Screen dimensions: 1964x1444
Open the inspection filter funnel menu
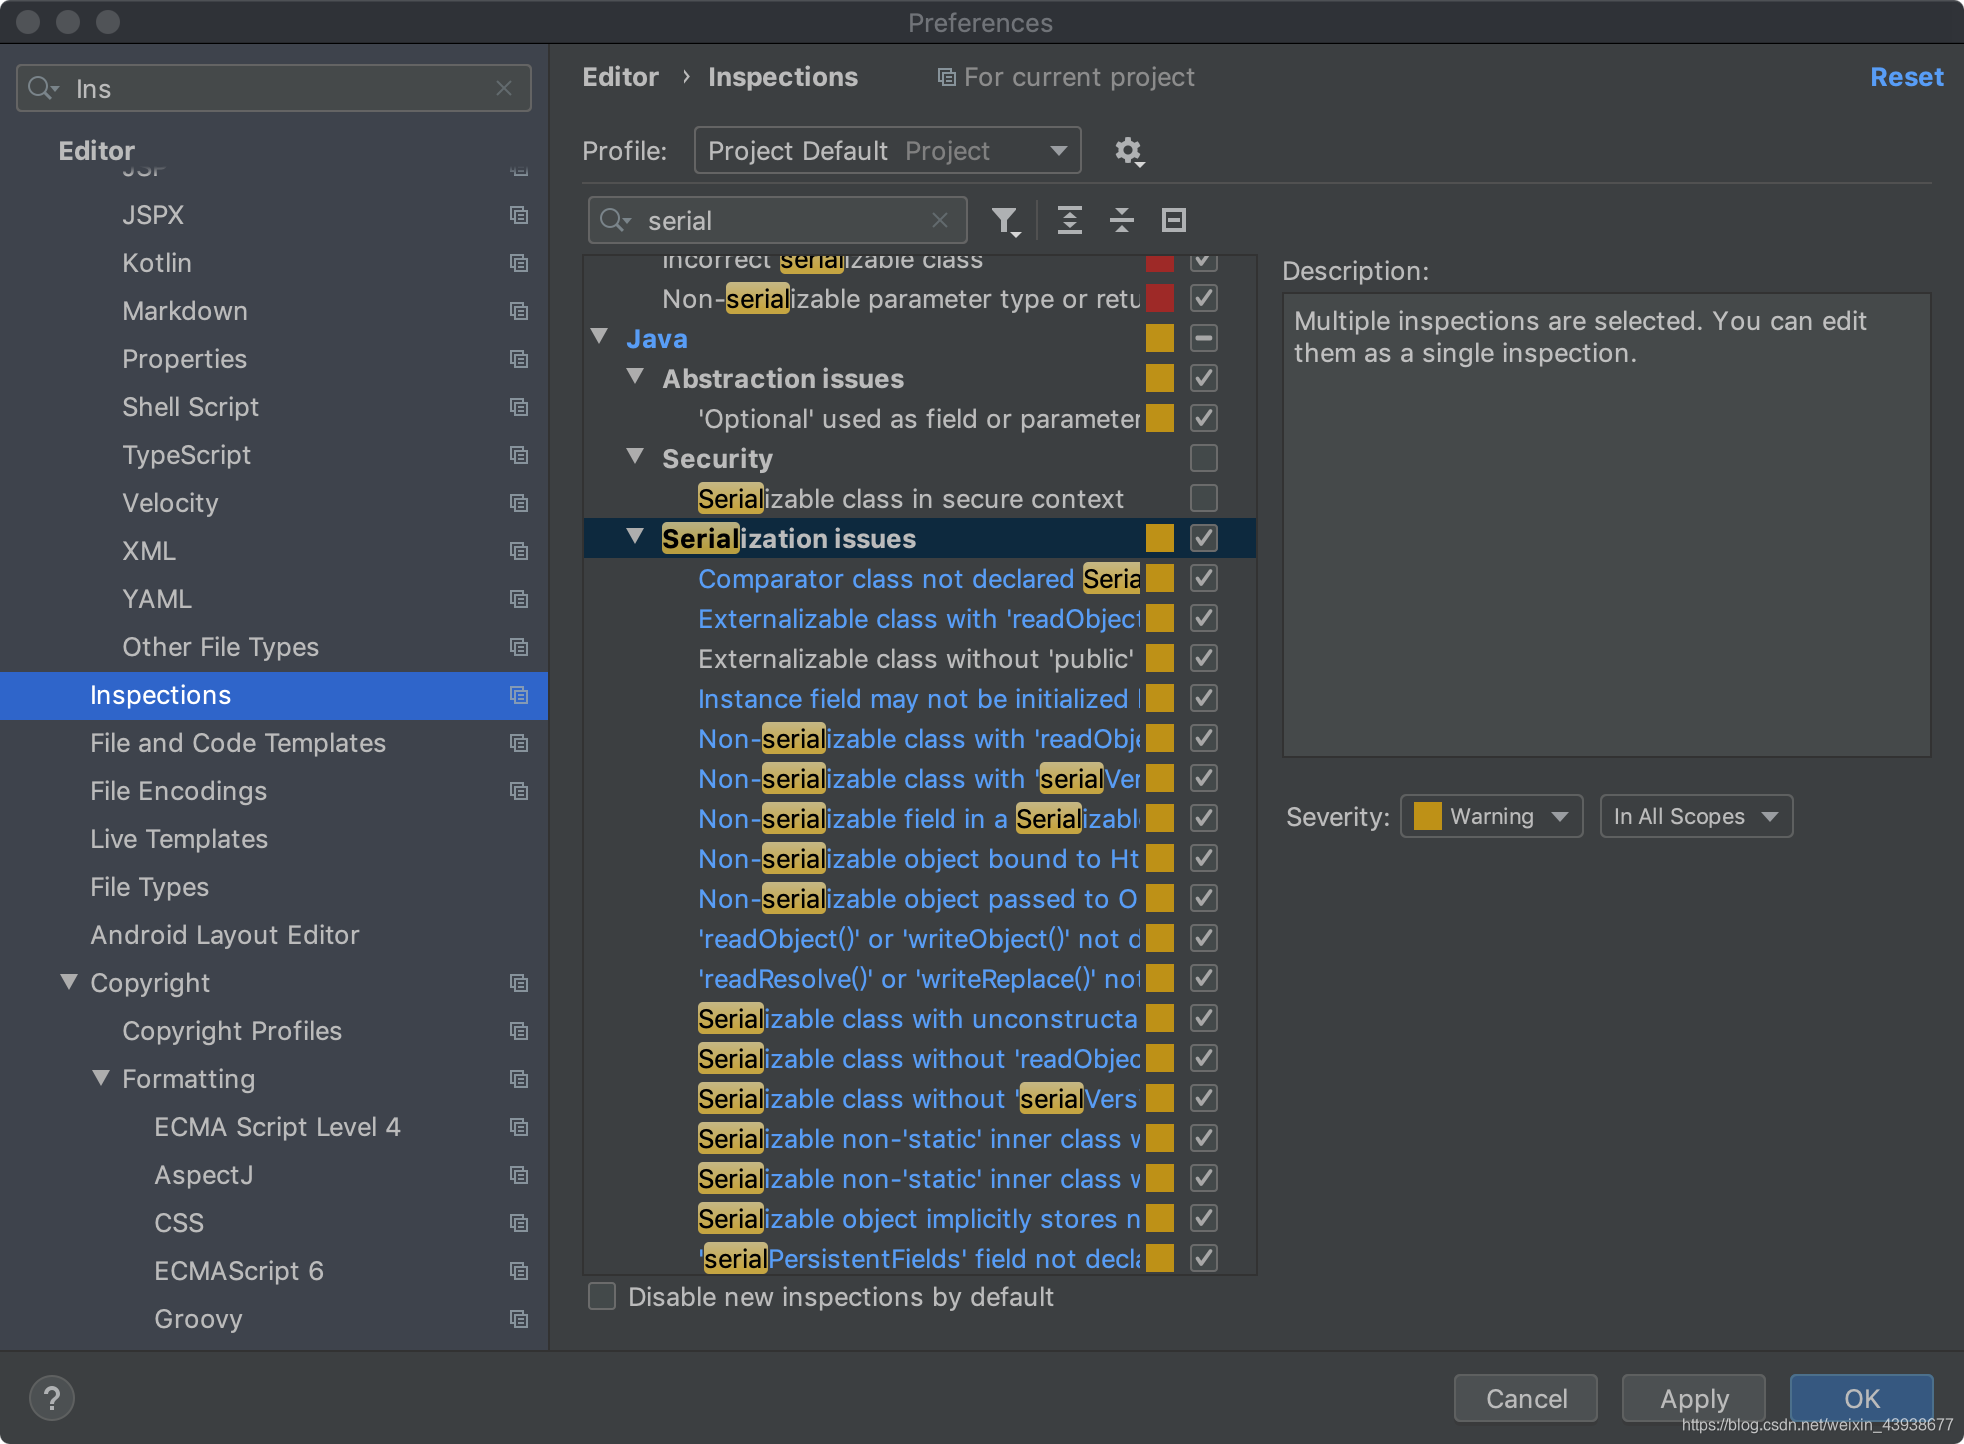pos(1005,221)
